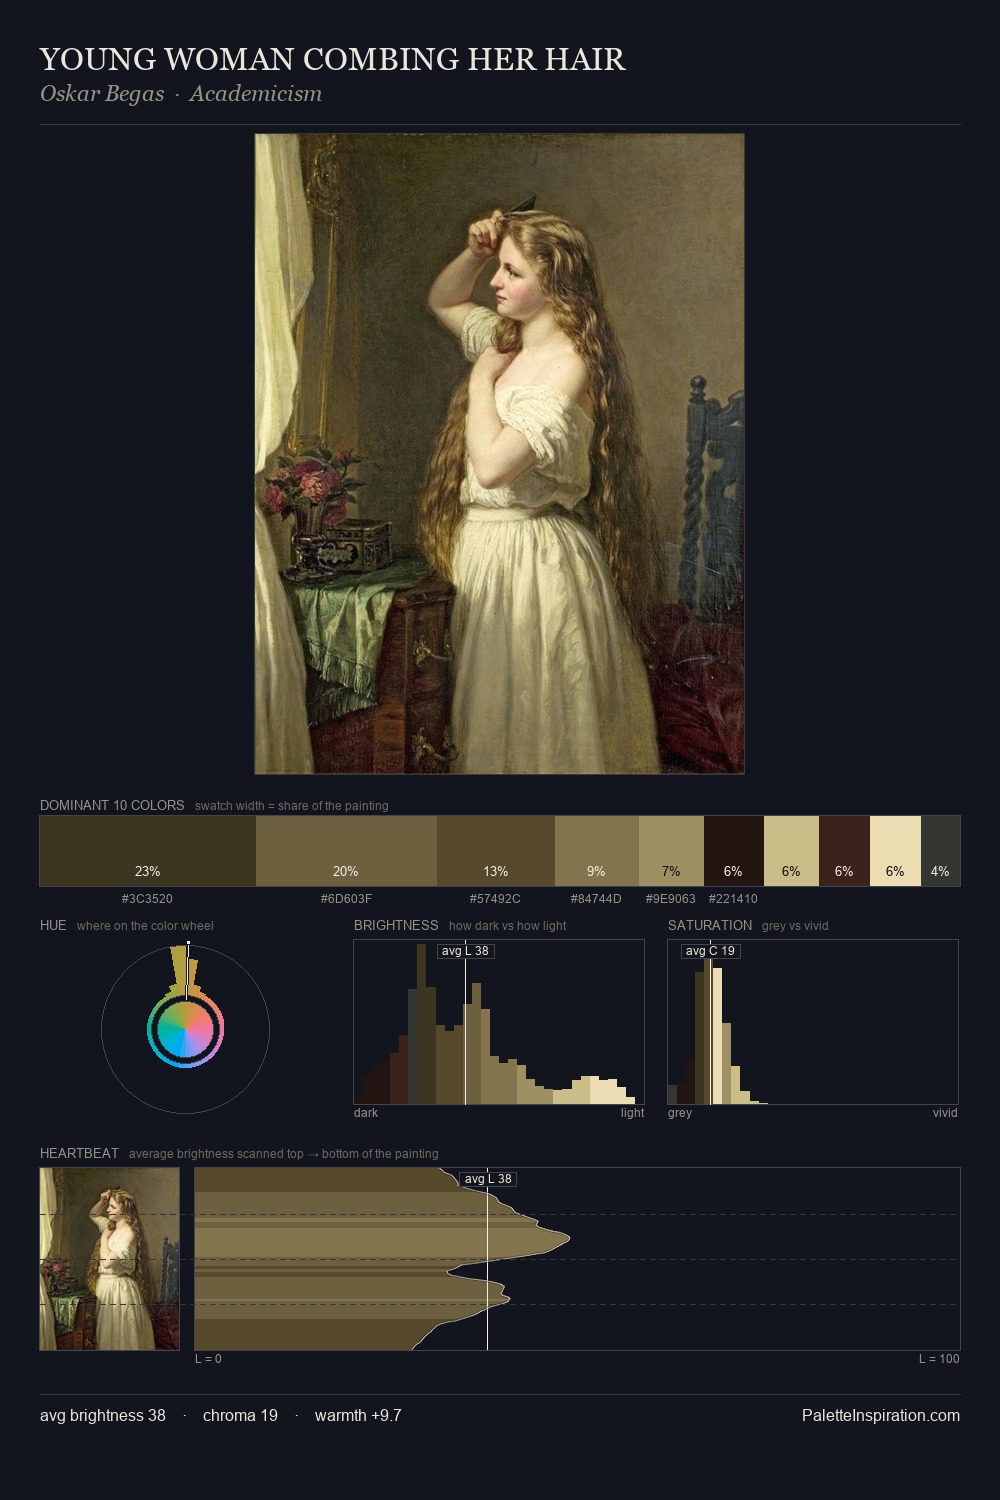Click the L = 100 axis label
This screenshot has width=1000, height=1500.
[939, 1359]
